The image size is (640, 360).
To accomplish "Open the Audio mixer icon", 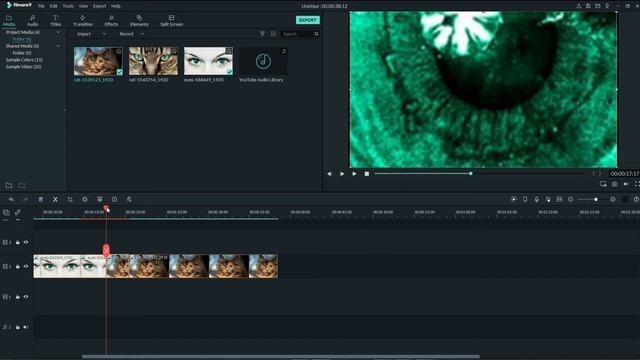I will pos(548,199).
